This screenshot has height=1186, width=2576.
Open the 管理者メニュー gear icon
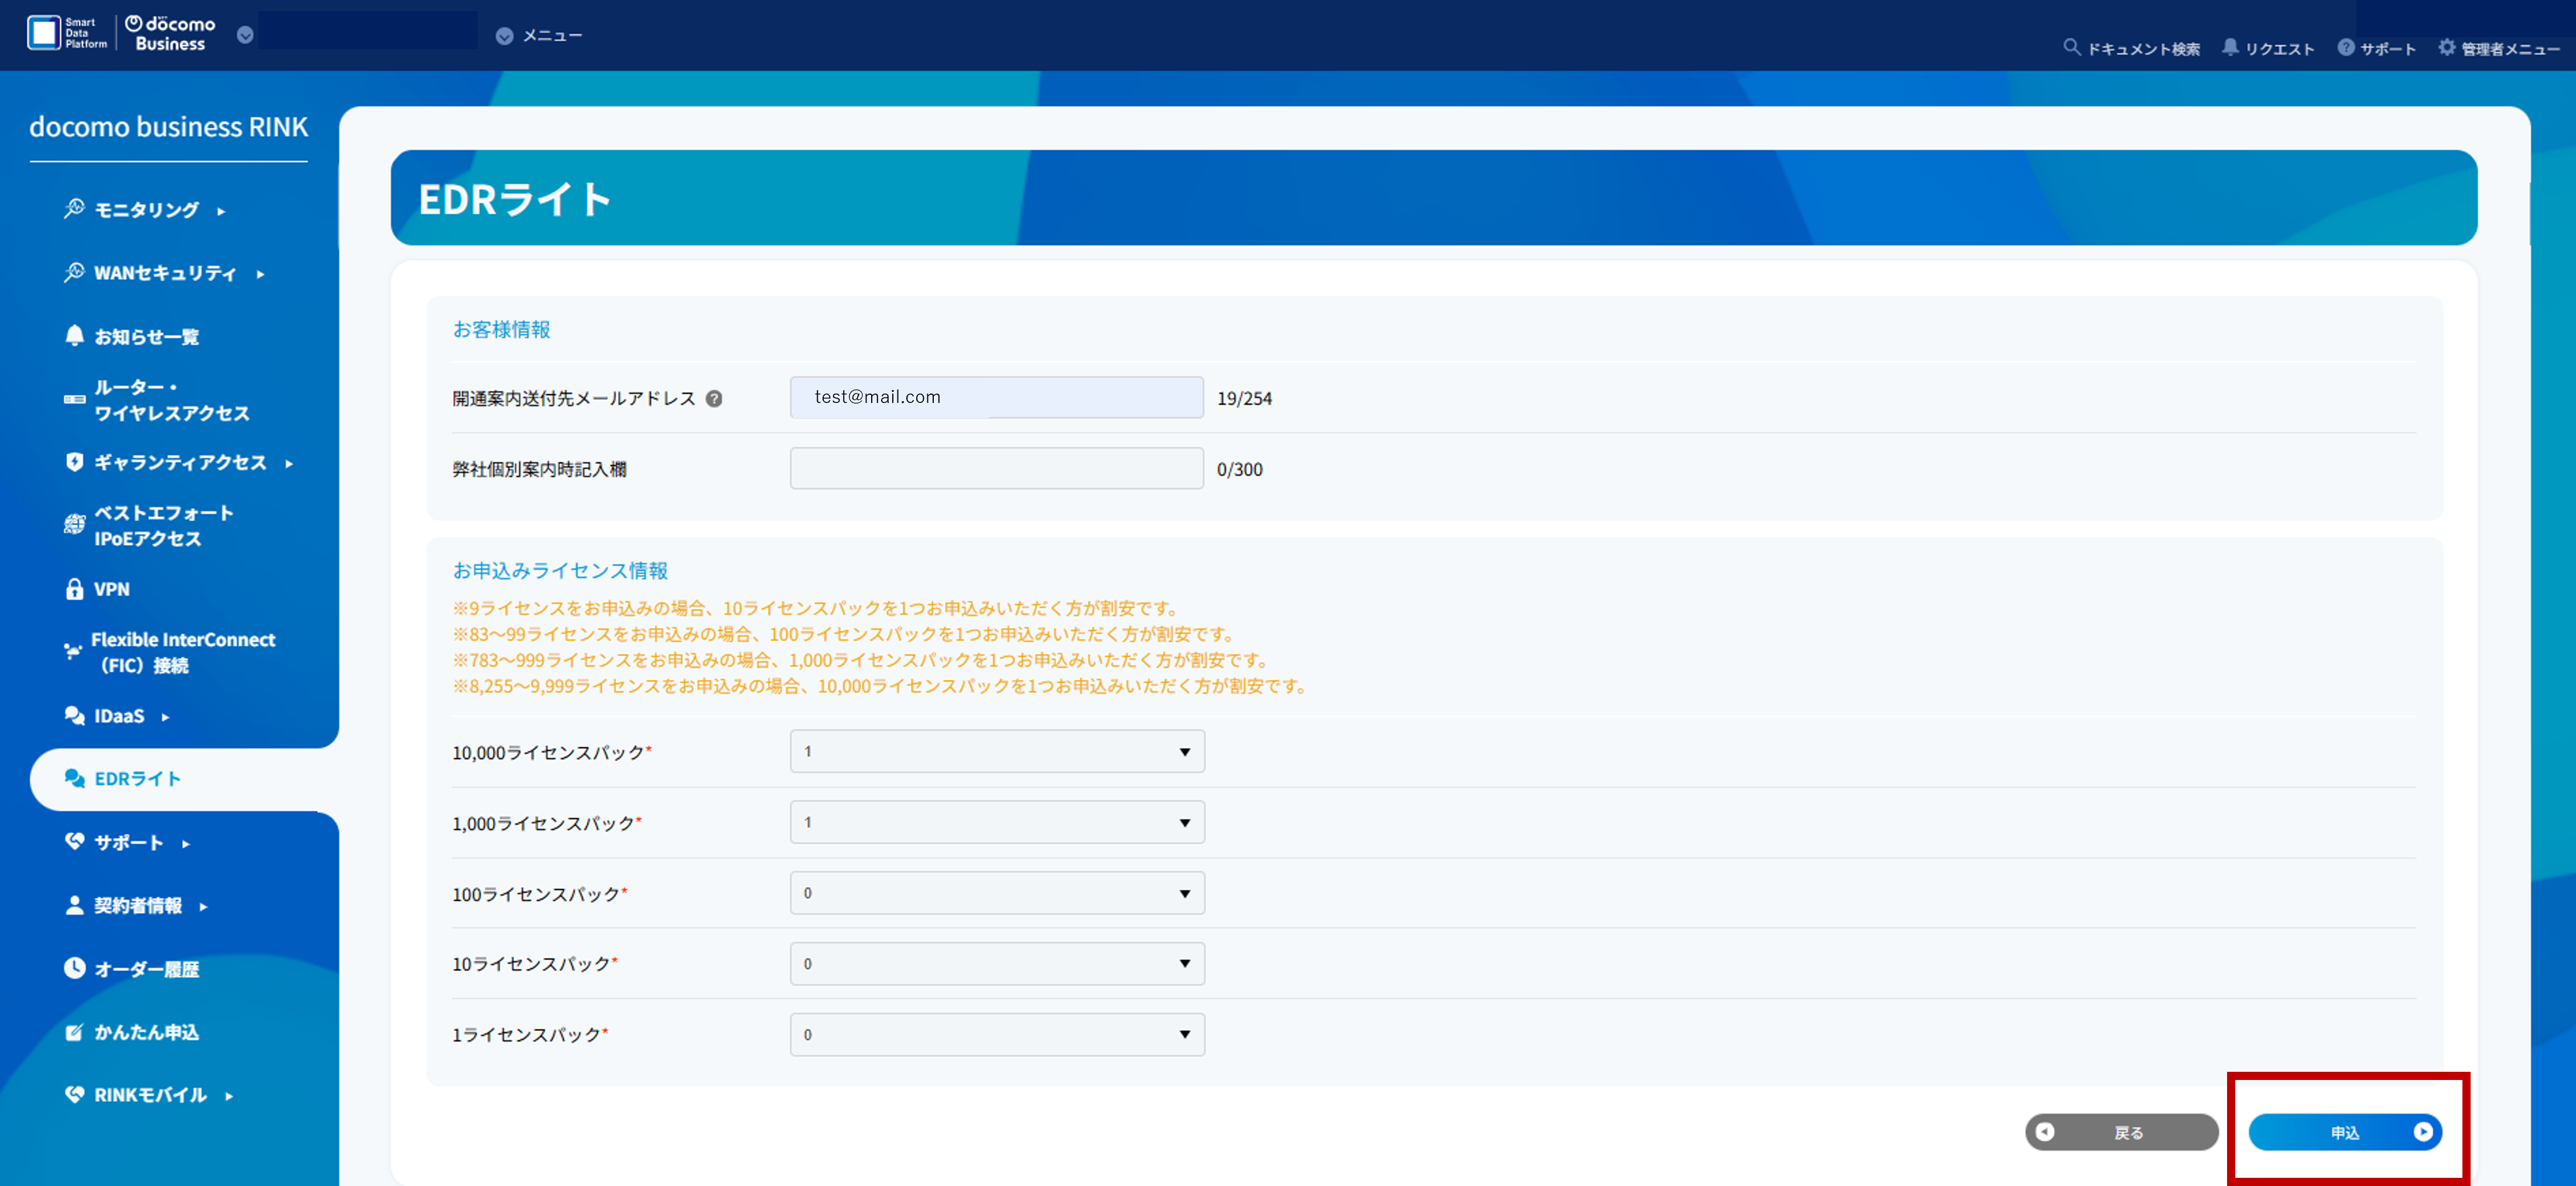(2446, 47)
